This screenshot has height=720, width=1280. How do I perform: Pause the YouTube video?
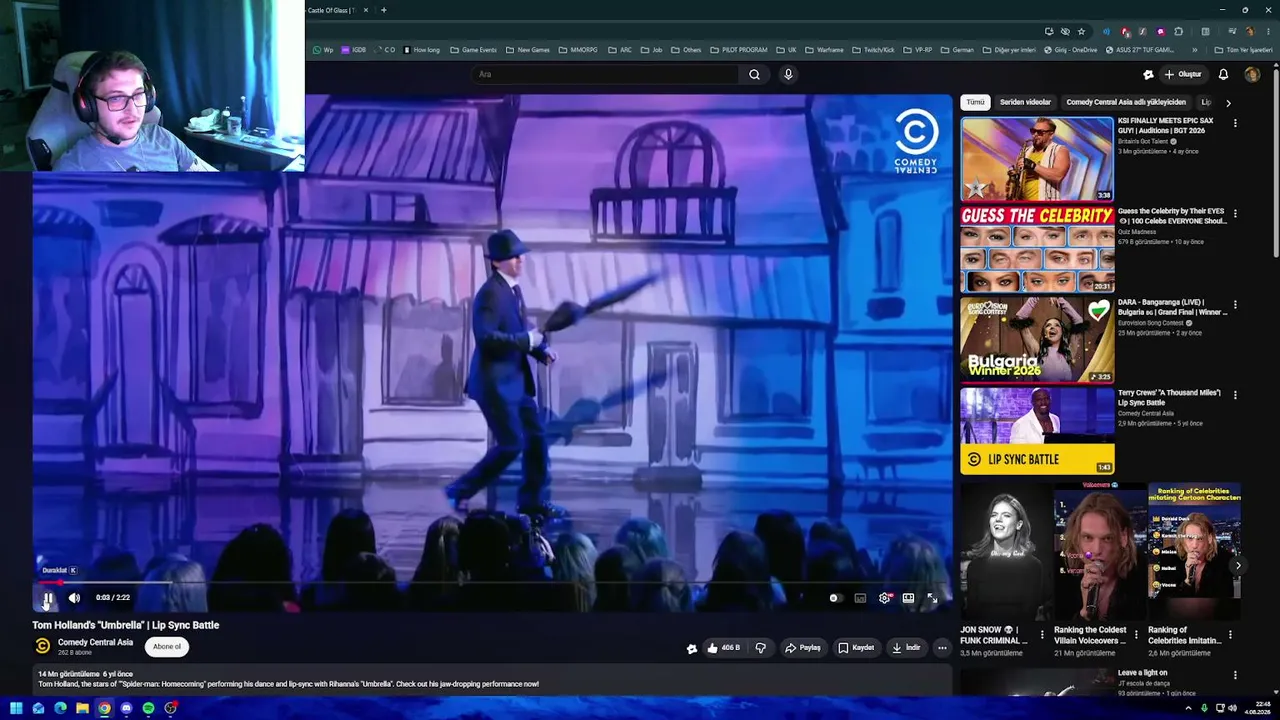coord(48,598)
